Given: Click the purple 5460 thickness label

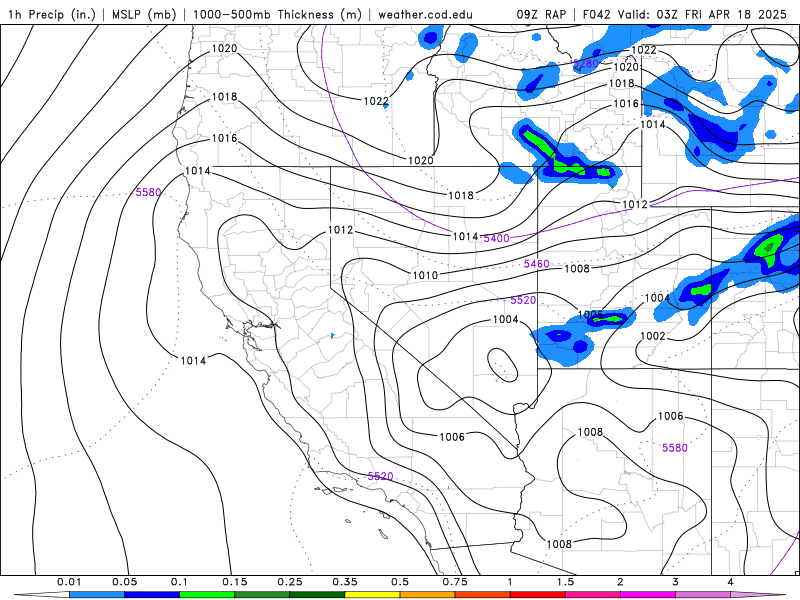Looking at the screenshot, I should point(537,264).
